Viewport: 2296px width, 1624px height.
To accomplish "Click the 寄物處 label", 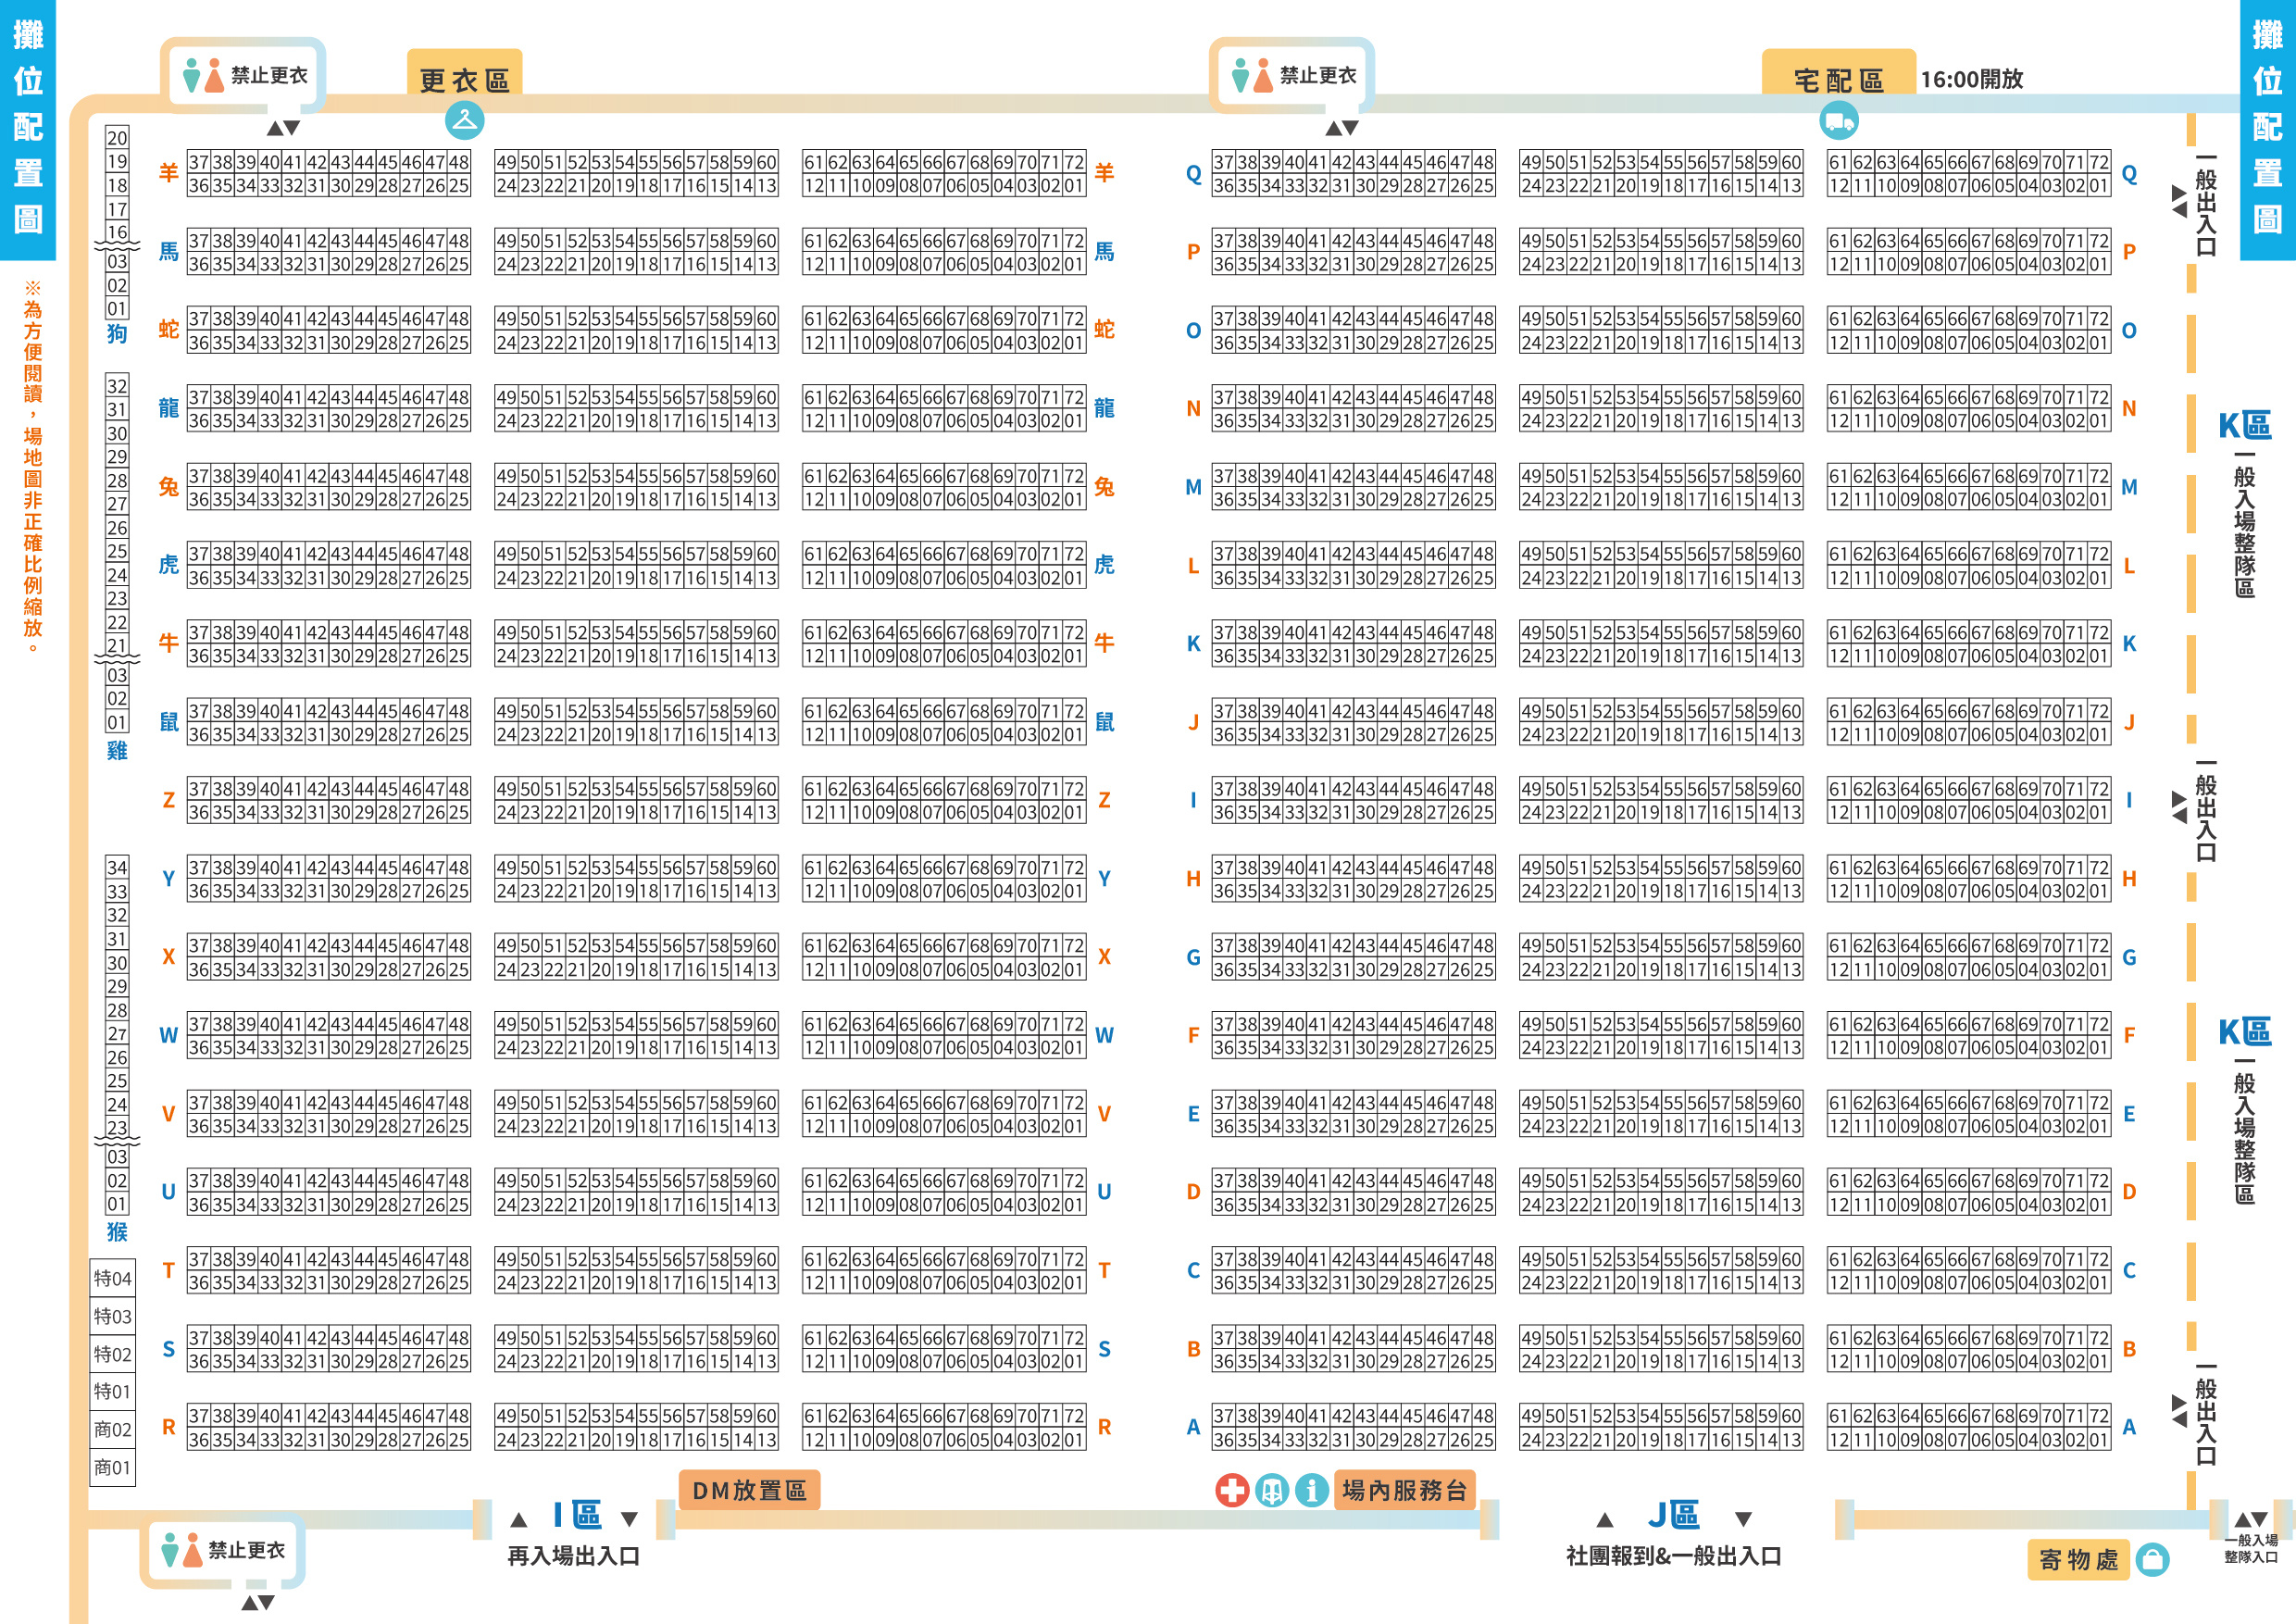I will click(x=2078, y=1559).
